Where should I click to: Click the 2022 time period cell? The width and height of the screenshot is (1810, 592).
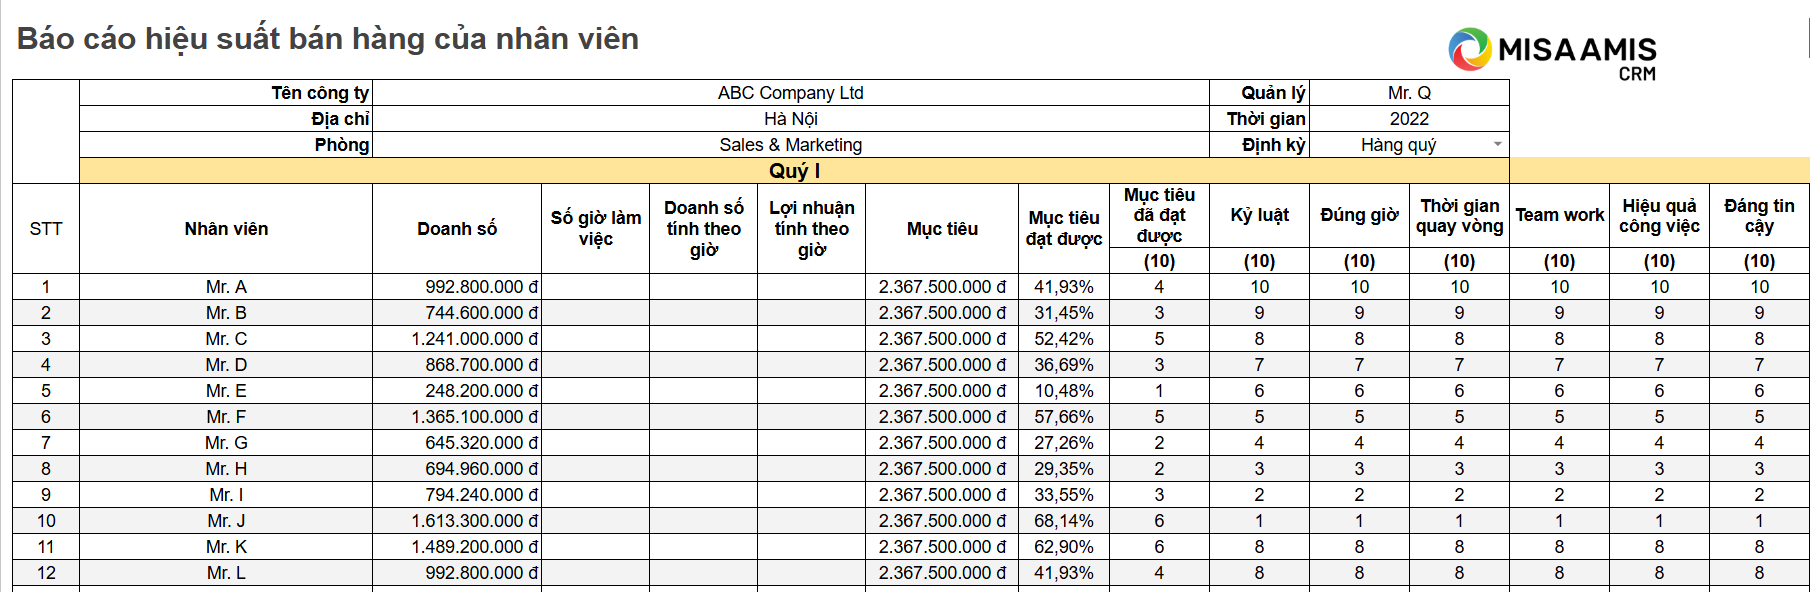coord(1409,119)
